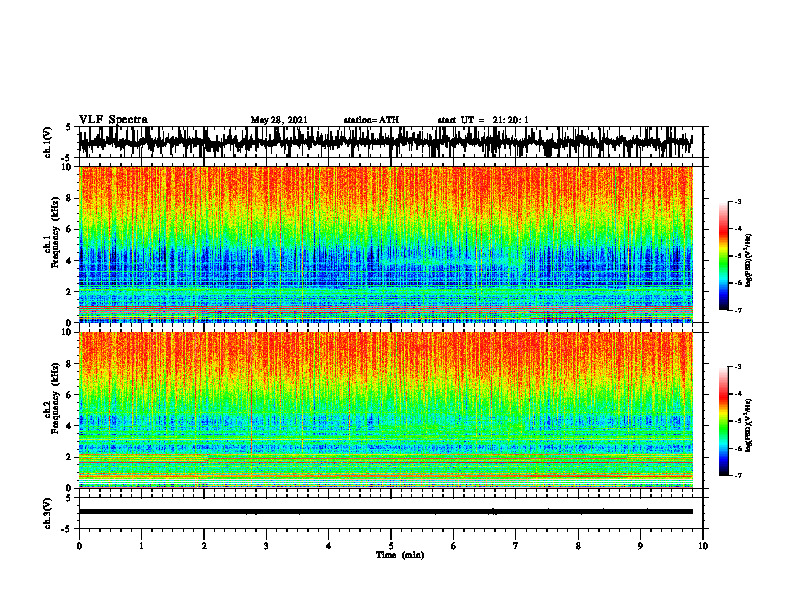Click the lower color scale bar beside ch.2
This screenshot has width=792, height=612.
click(x=723, y=421)
